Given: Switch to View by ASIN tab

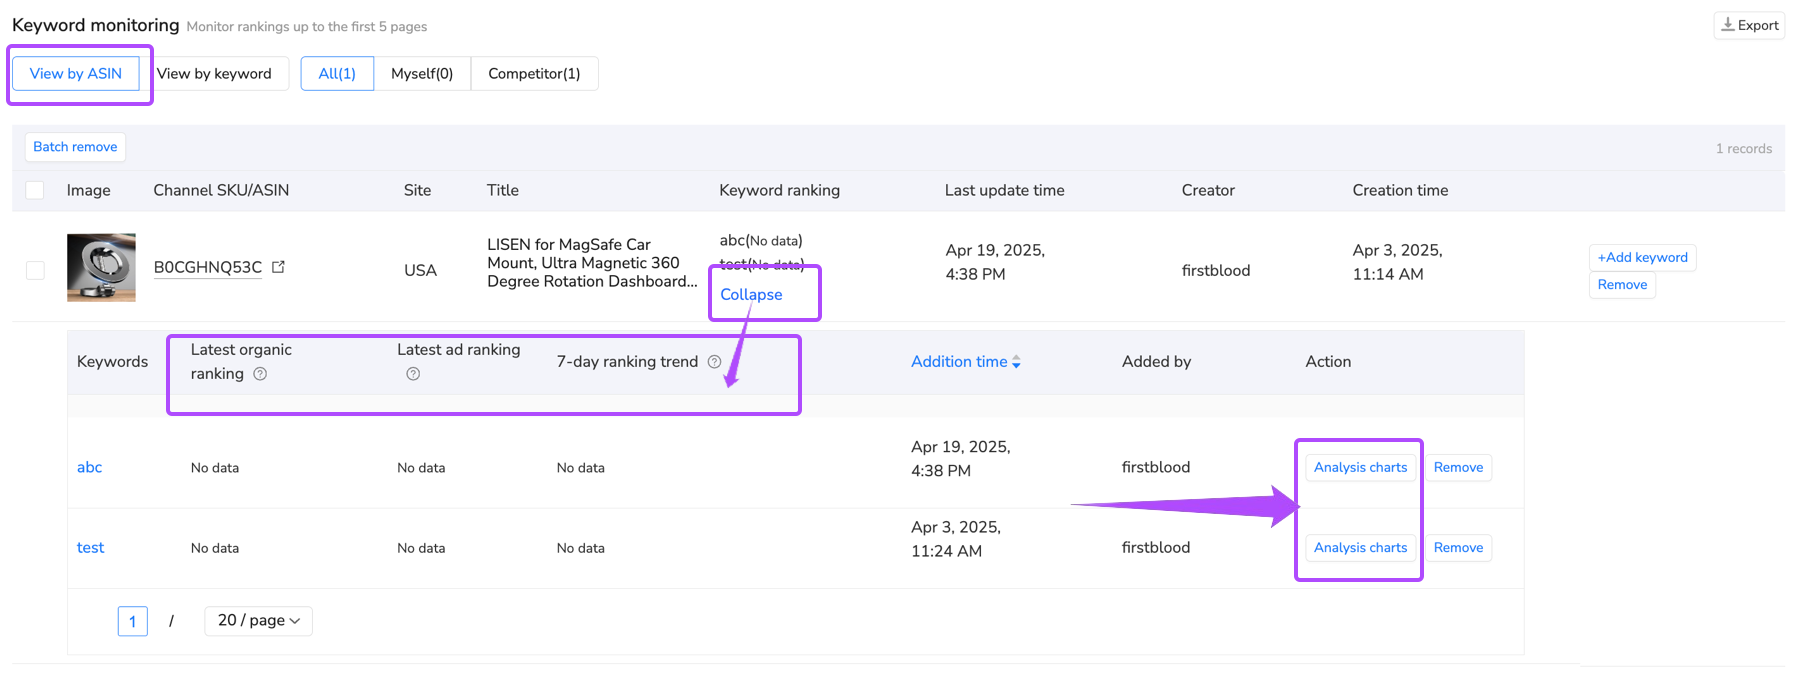Looking at the screenshot, I should pyautogui.click(x=76, y=74).
